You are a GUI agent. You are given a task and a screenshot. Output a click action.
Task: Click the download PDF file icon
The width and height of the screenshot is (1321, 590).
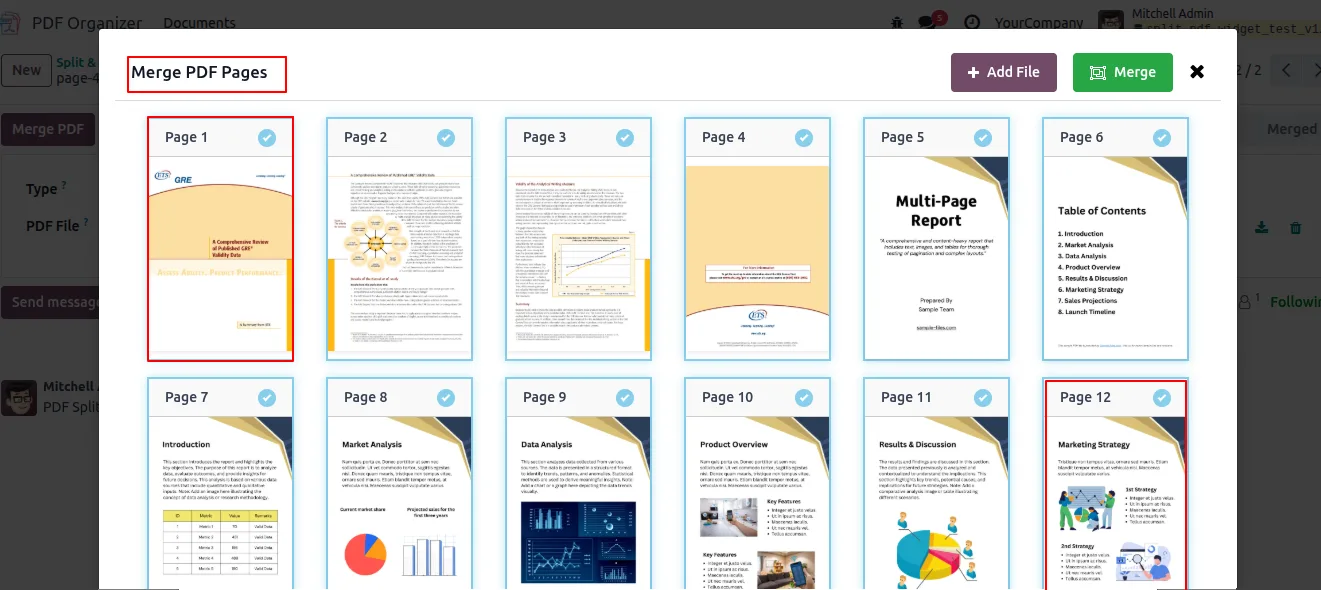coord(1262,228)
